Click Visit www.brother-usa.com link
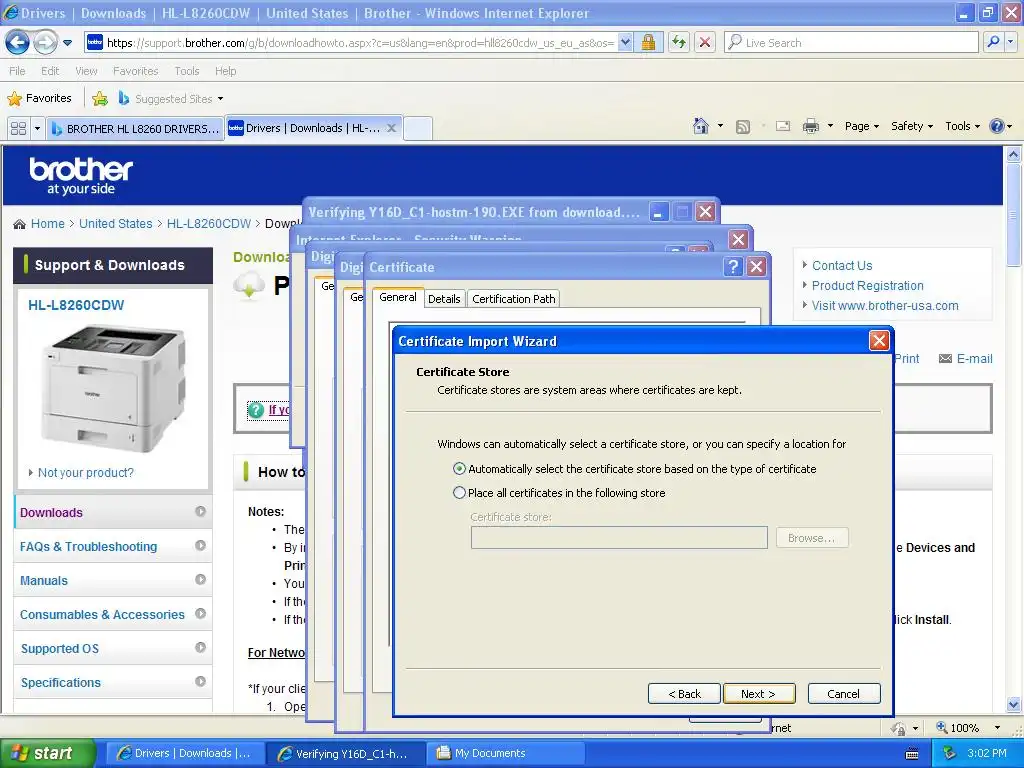This screenshot has width=1024, height=768. pos(885,306)
